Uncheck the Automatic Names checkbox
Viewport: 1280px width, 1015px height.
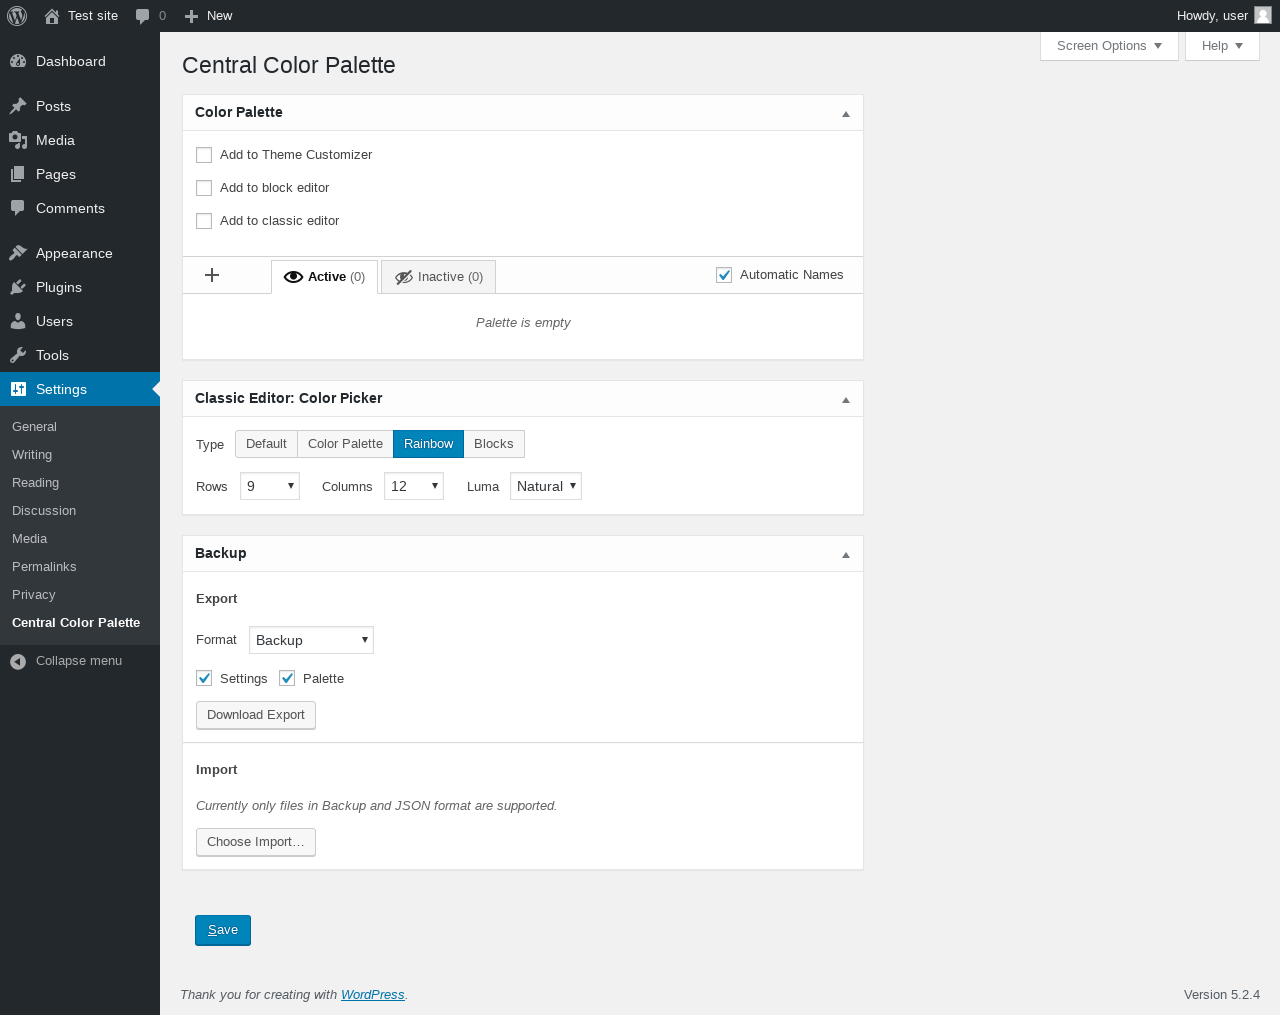(x=724, y=275)
